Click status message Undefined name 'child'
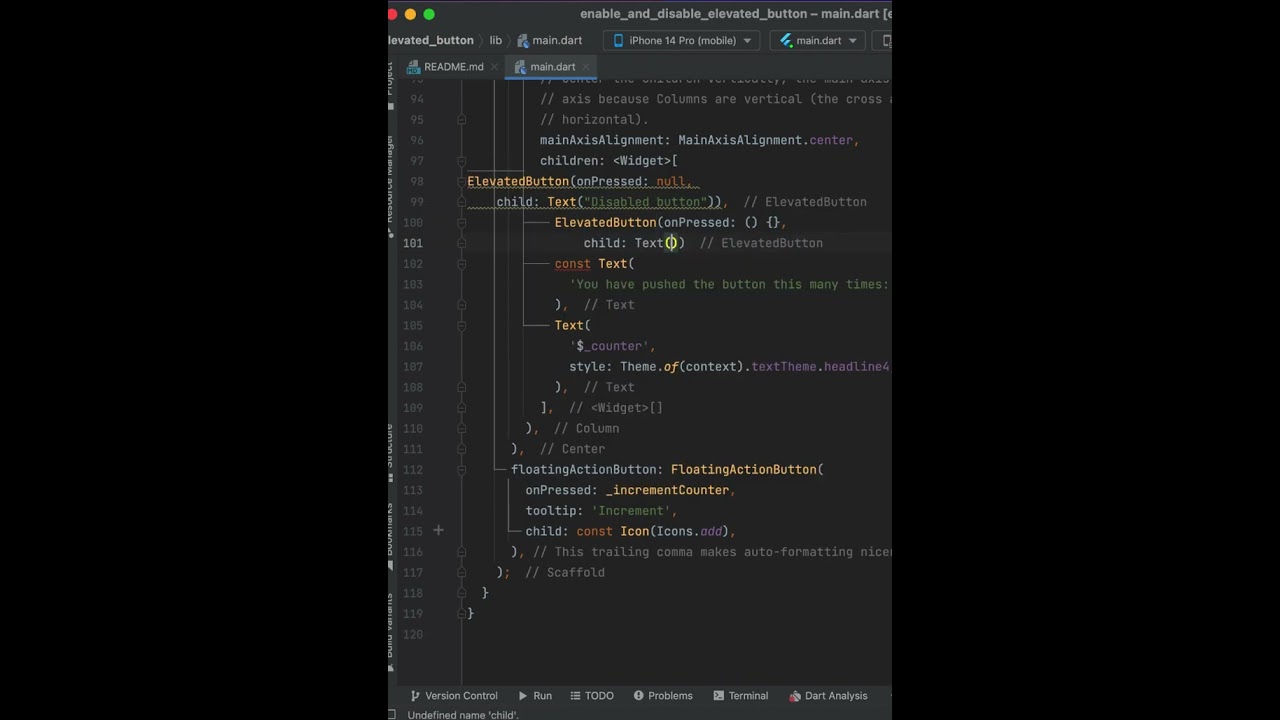 [x=463, y=715]
